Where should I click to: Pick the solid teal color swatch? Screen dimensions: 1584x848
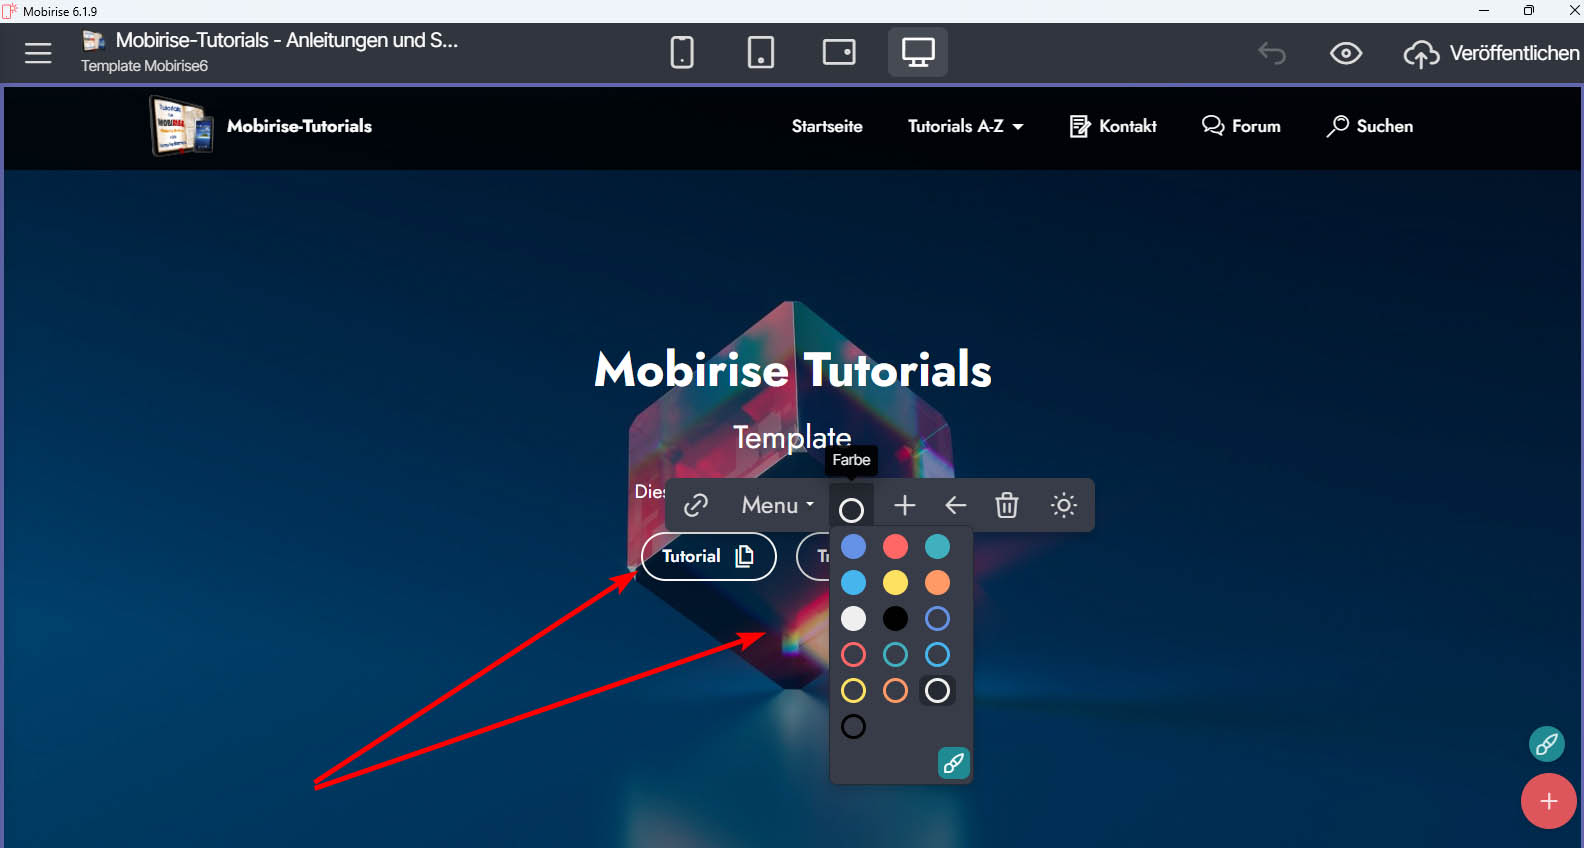pyautogui.click(x=937, y=546)
